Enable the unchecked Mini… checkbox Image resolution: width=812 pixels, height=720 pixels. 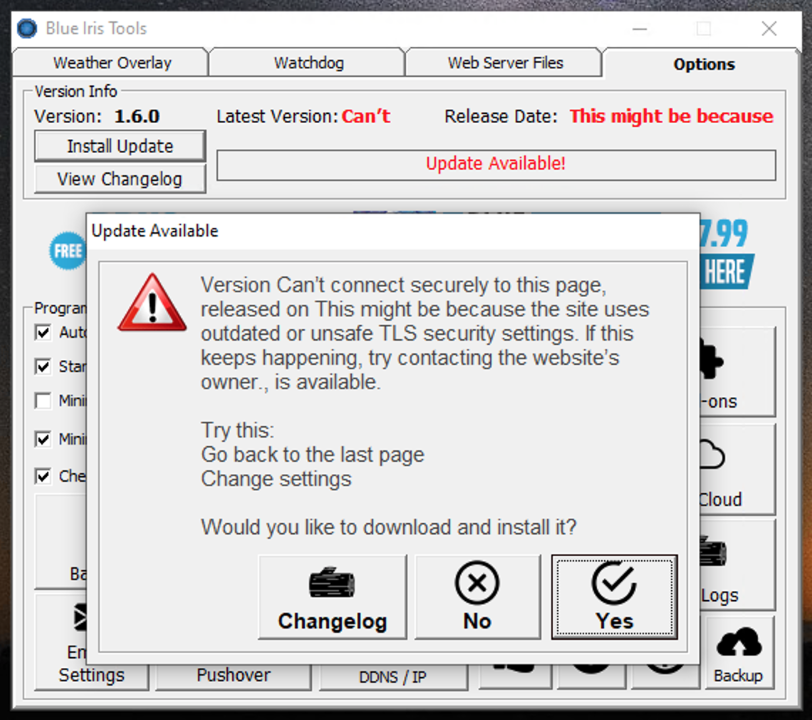click(x=43, y=400)
